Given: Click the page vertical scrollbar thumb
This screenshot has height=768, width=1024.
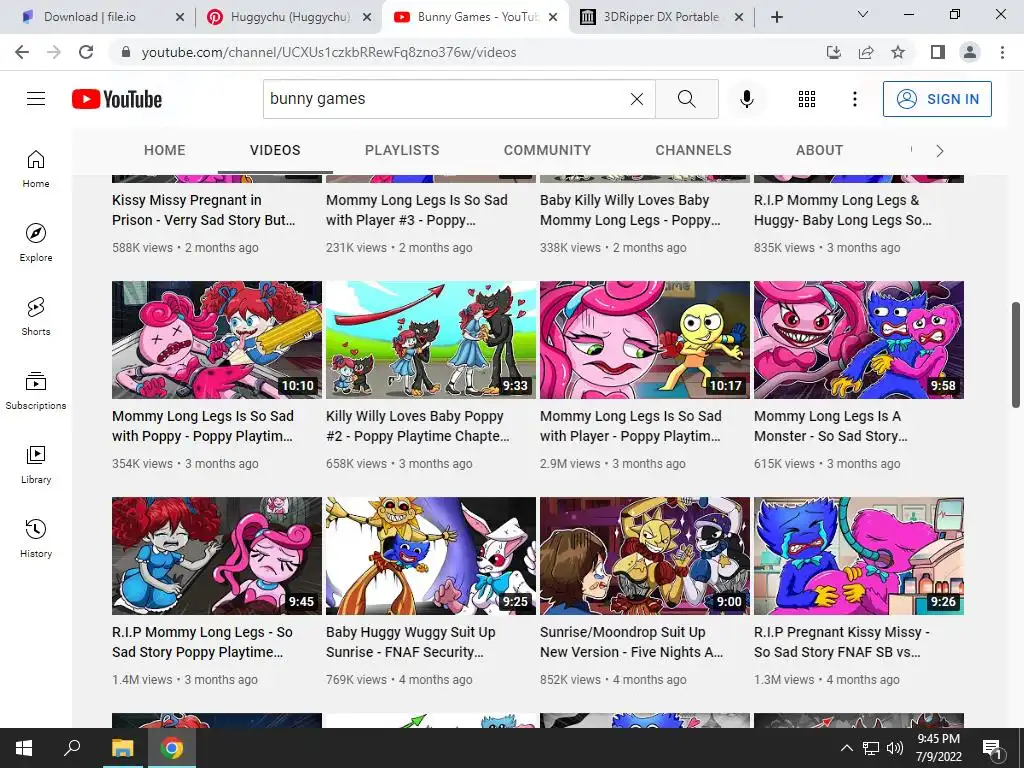Looking at the screenshot, I should point(1016,355).
